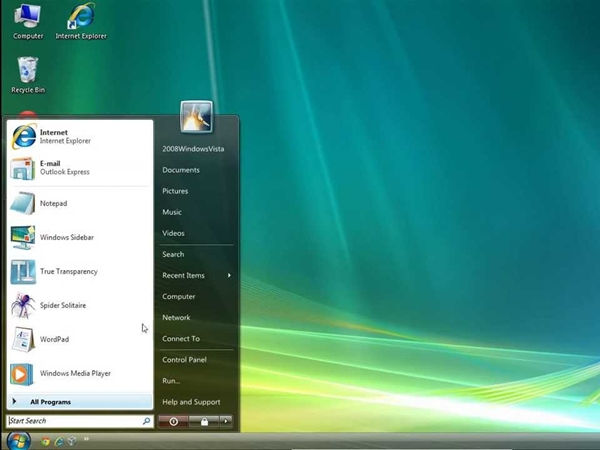Viewport: 600px width, 450px height.
Task: Start Spider Solitaire game
Action: point(60,305)
